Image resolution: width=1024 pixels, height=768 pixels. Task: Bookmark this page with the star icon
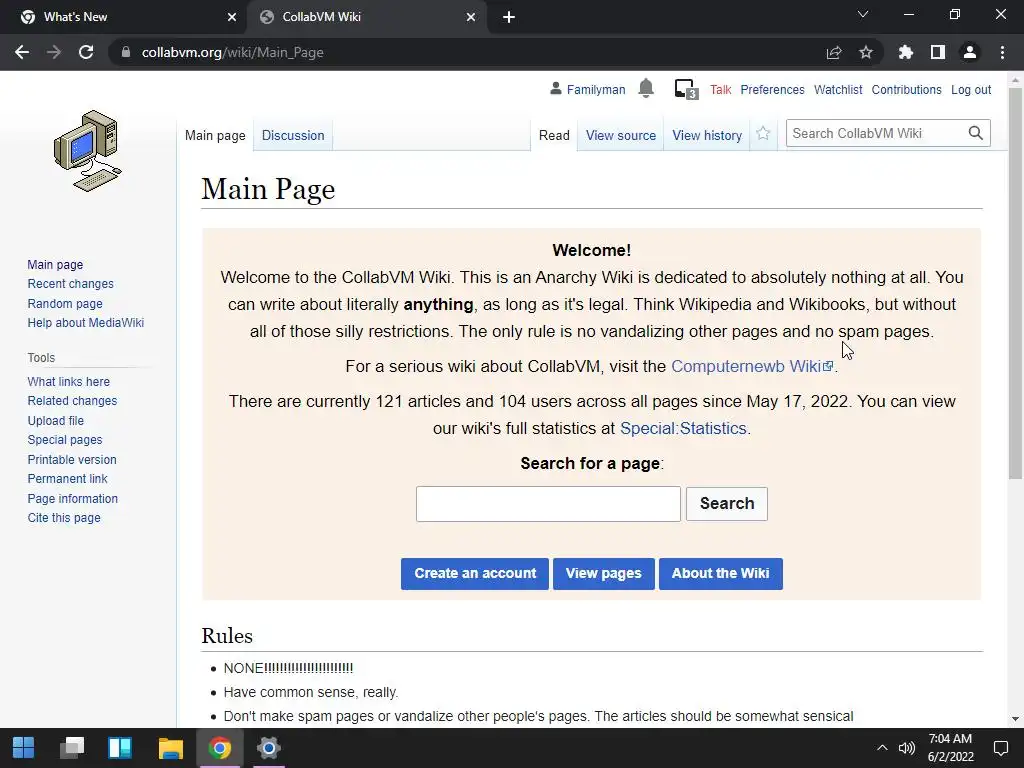click(866, 52)
